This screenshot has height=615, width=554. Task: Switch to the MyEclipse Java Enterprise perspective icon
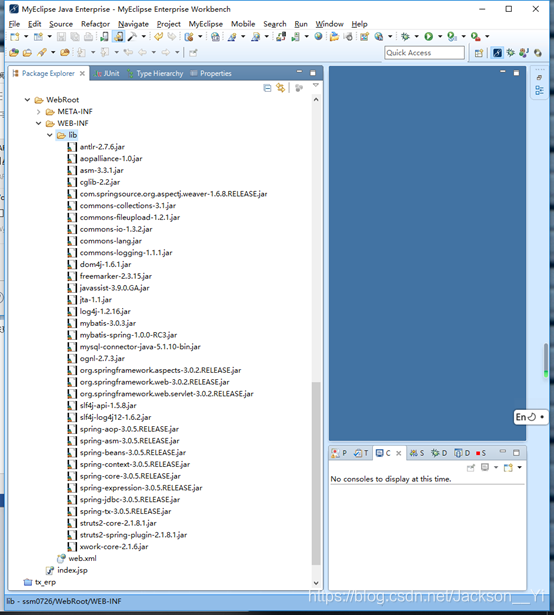(x=497, y=53)
